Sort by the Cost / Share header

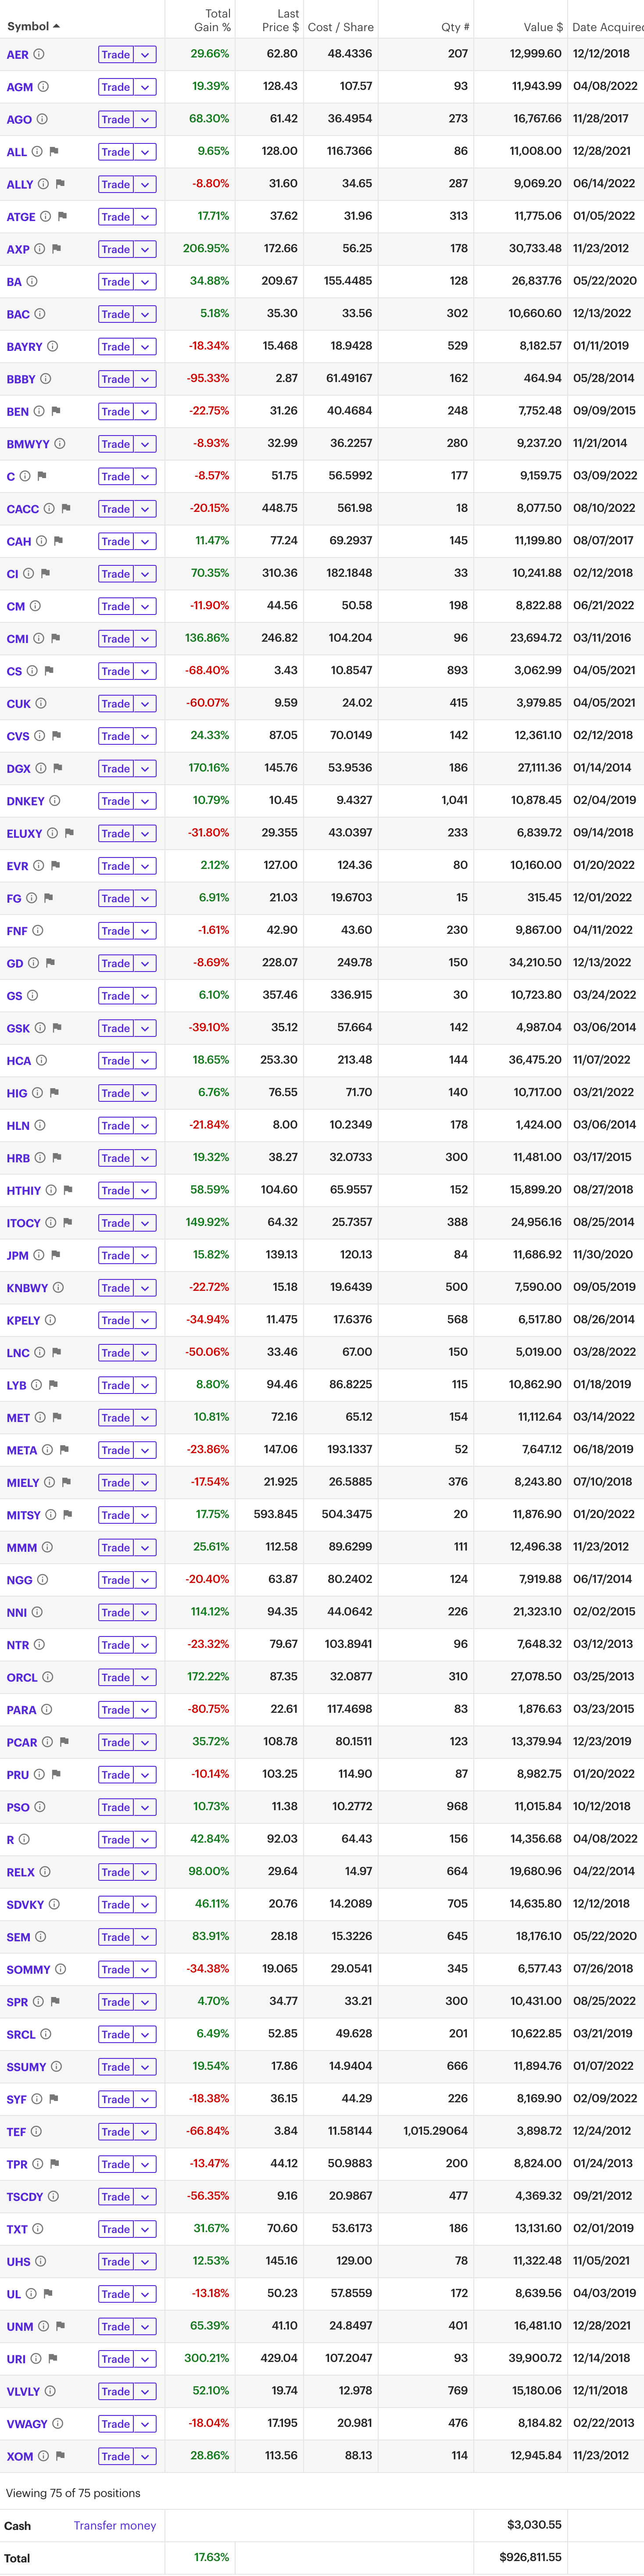pyautogui.click(x=341, y=27)
